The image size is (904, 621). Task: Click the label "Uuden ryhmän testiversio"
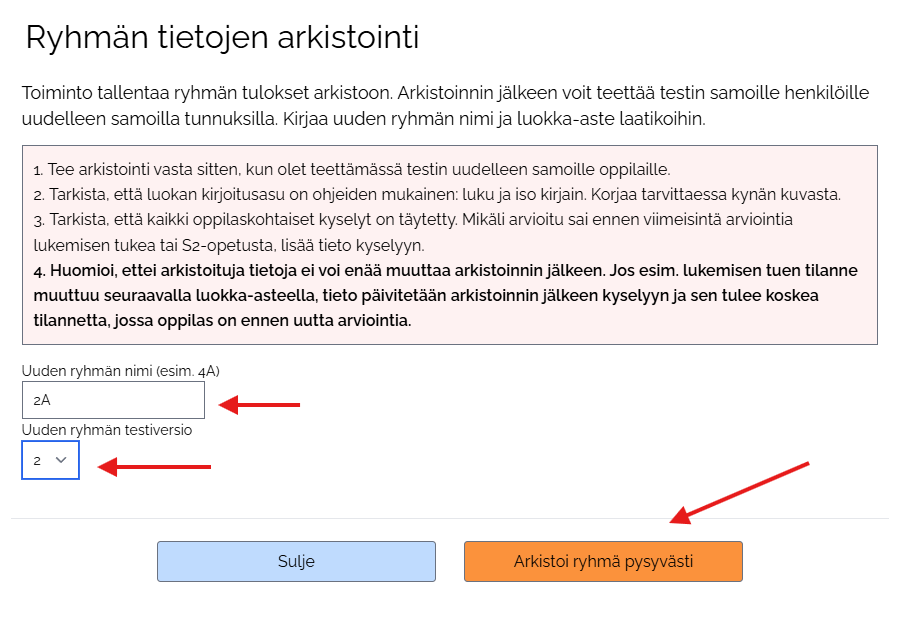107,430
